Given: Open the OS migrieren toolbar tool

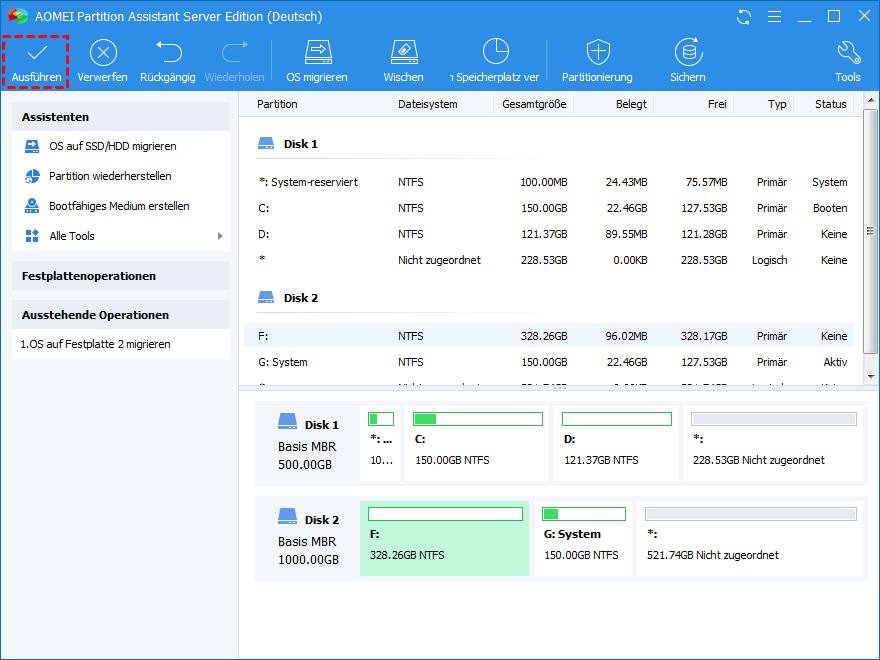Looking at the screenshot, I should click(x=317, y=62).
